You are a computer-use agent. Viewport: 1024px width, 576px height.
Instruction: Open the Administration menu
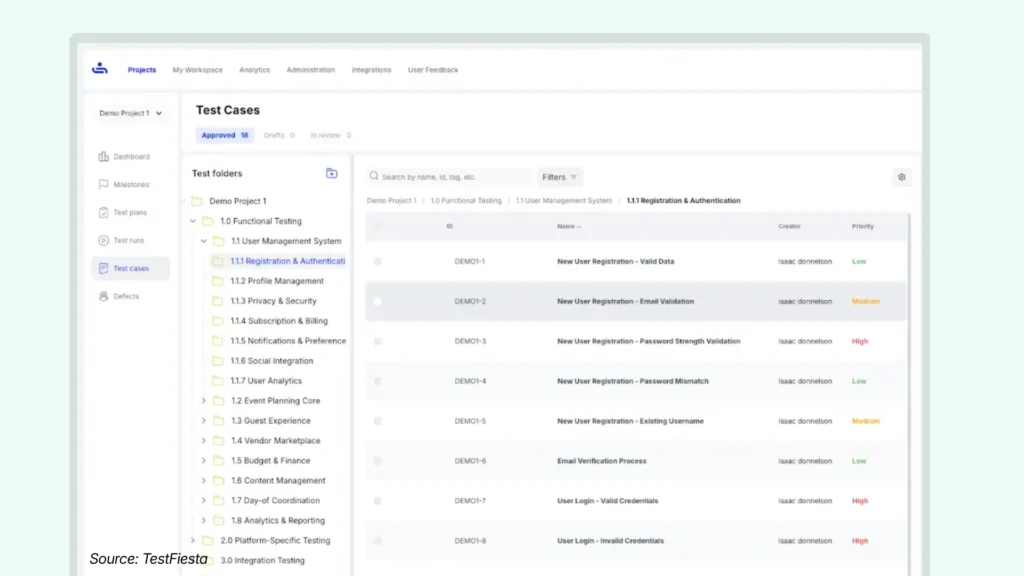[x=311, y=70]
